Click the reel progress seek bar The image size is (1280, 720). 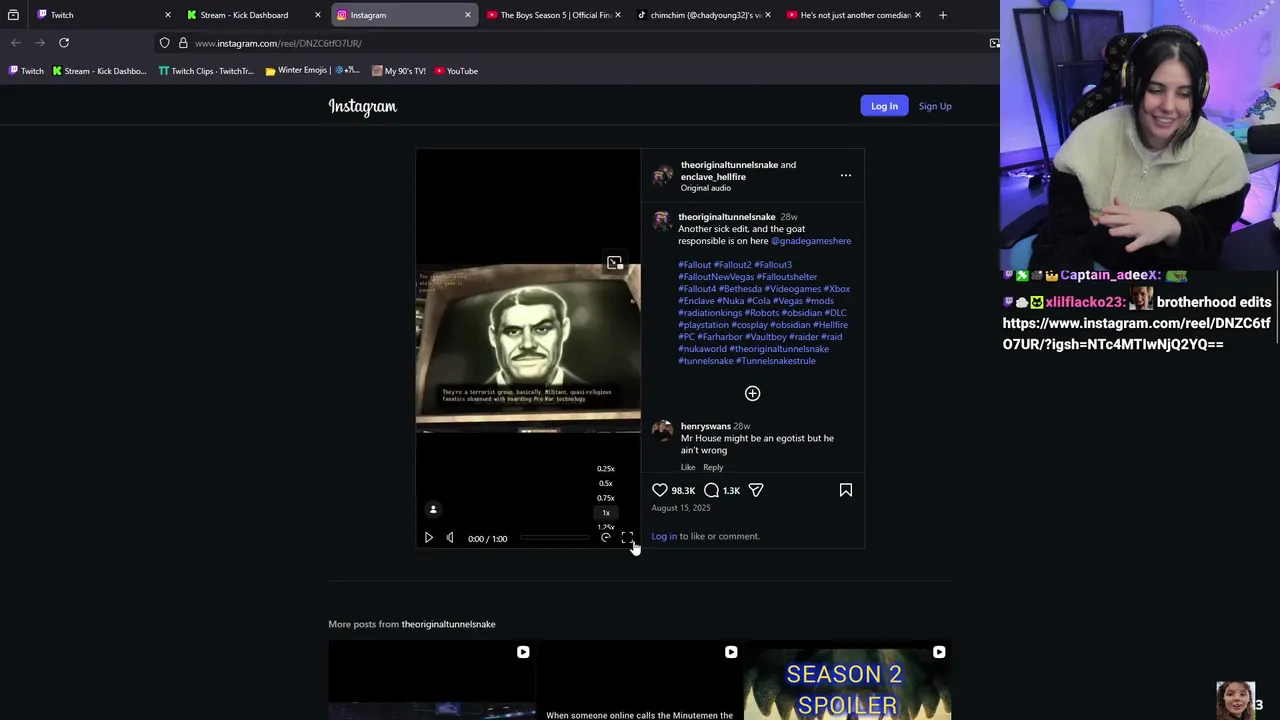click(555, 538)
